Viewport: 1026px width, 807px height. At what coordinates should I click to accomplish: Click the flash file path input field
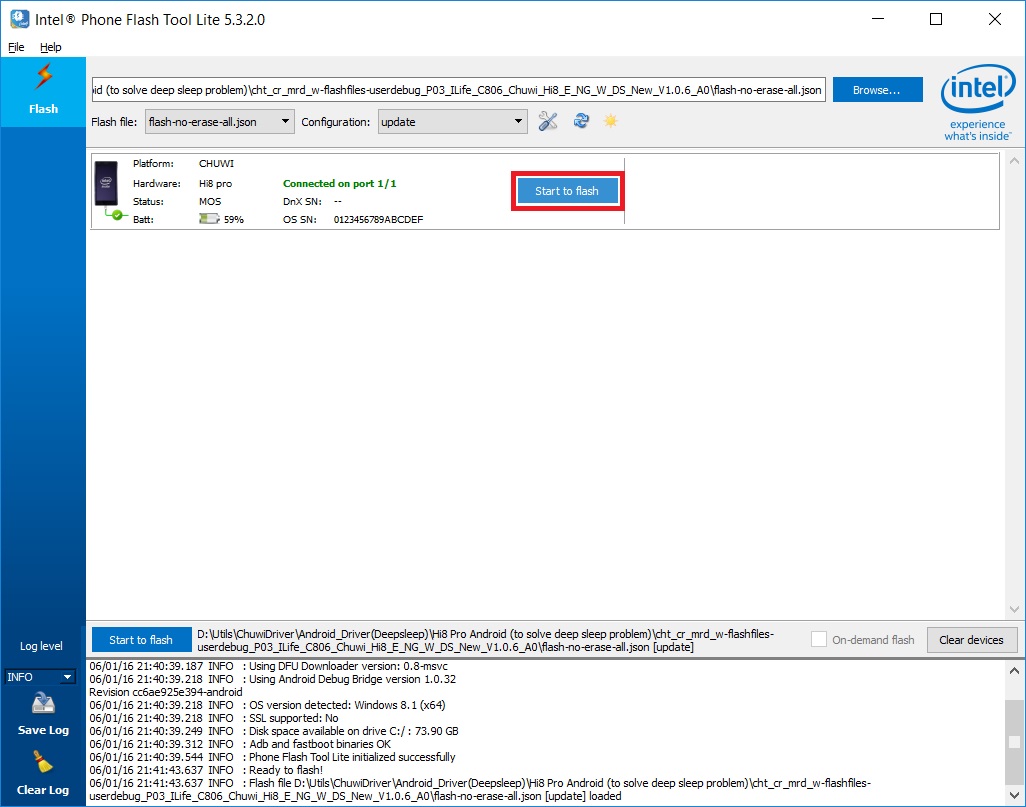tap(459, 90)
